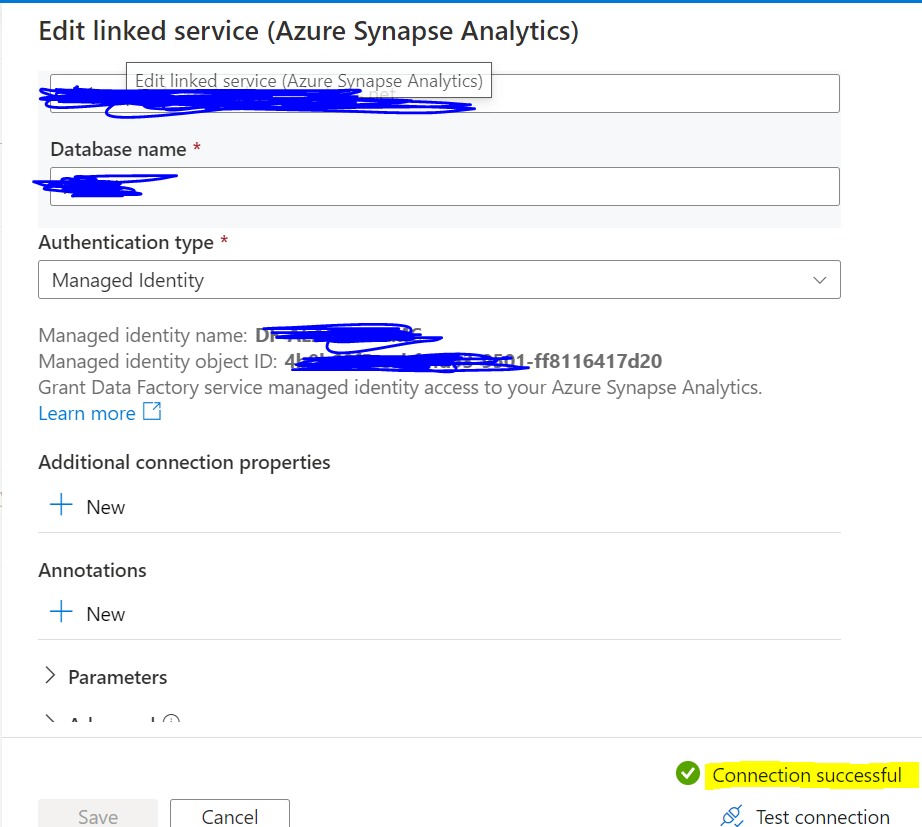Click the dropdown arrow on Authentication type
This screenshot has height=827, width=922.
point(820,280)
